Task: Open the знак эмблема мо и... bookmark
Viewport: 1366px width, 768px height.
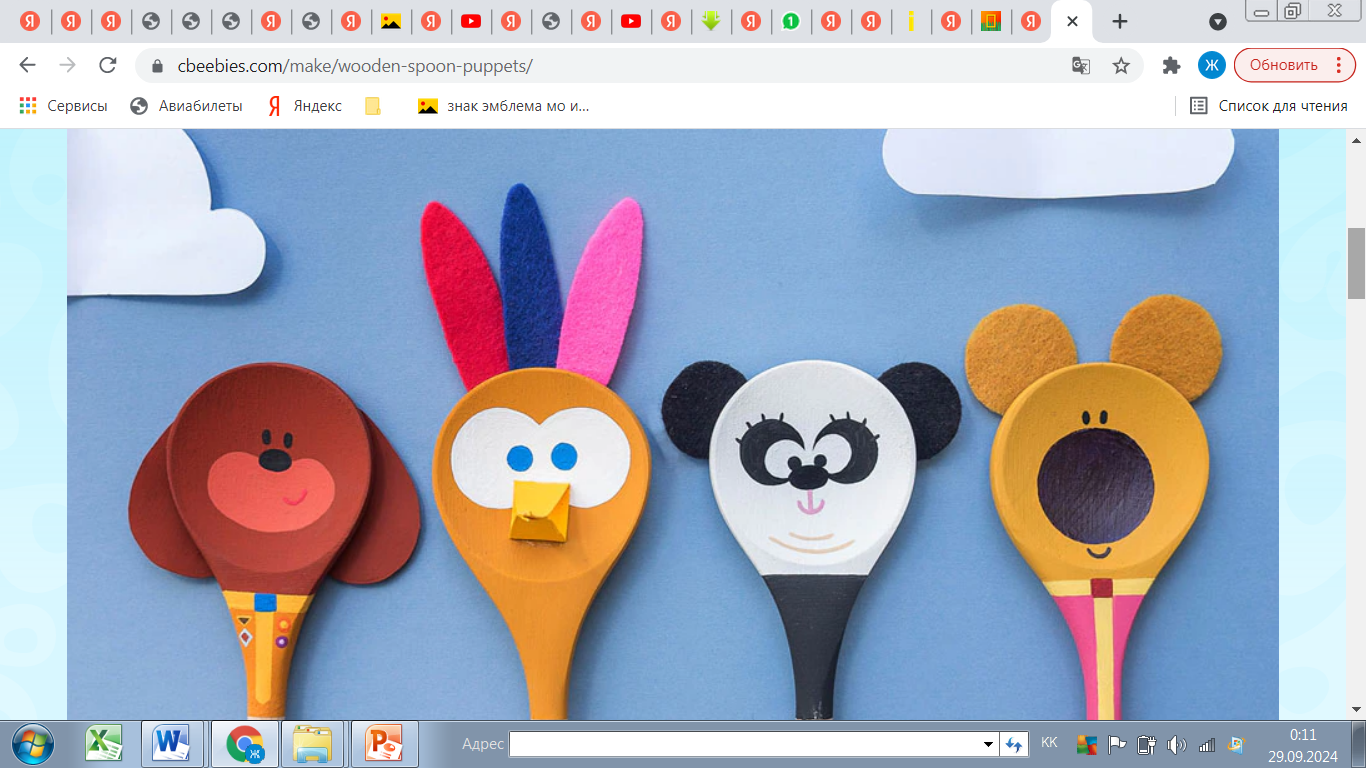Action: coord(504,106)
